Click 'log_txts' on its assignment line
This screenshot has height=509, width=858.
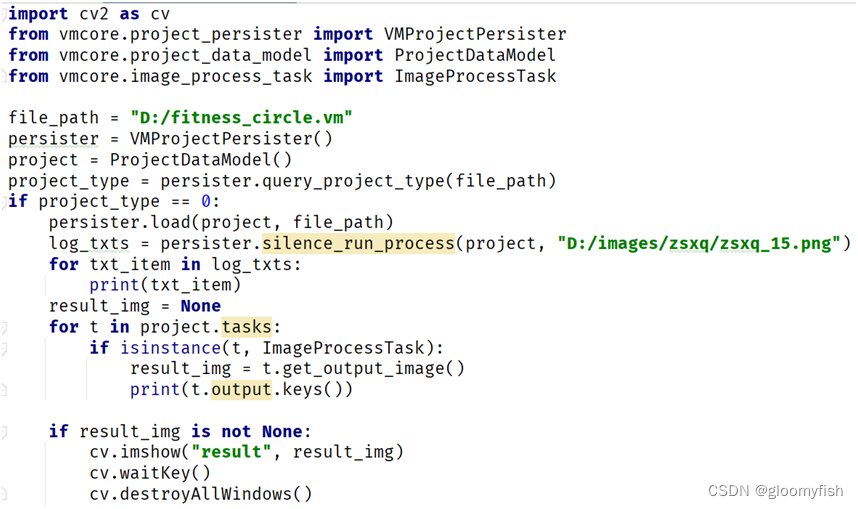tap(89, 244)
